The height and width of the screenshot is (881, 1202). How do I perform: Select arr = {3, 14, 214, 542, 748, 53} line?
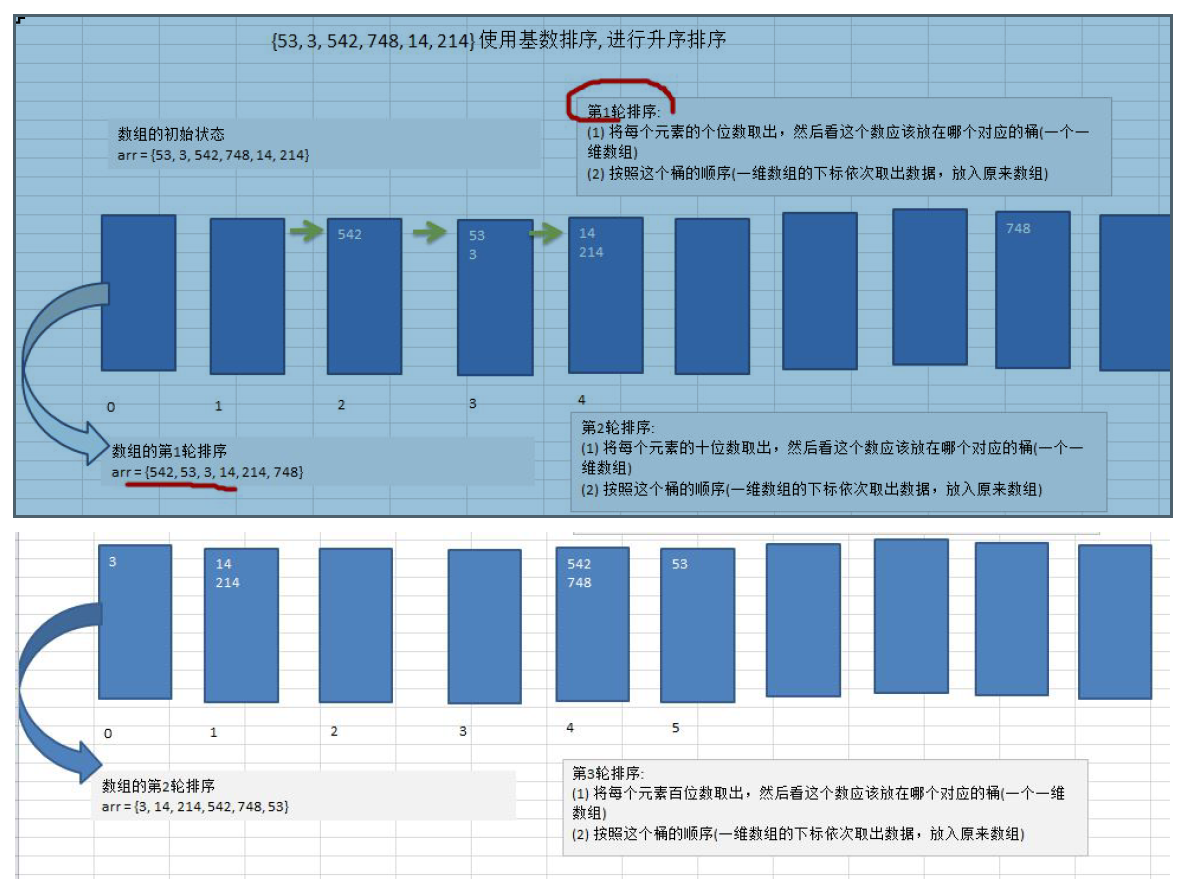196,806
